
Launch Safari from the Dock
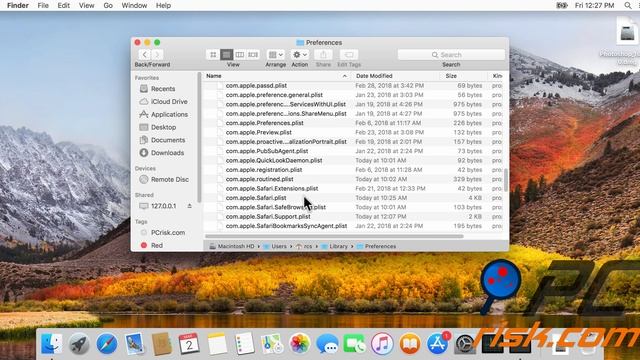click(x=107, y=344)
